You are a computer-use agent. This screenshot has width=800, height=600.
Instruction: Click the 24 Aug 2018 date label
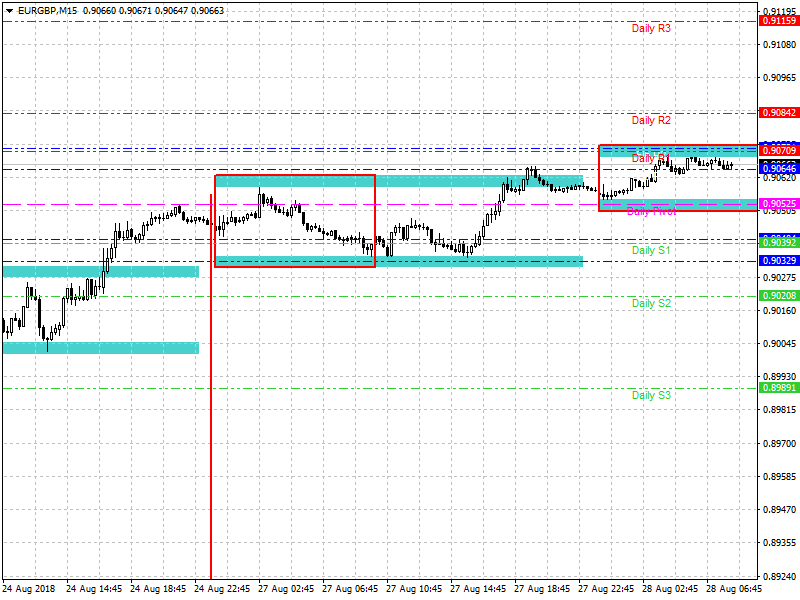31,589
